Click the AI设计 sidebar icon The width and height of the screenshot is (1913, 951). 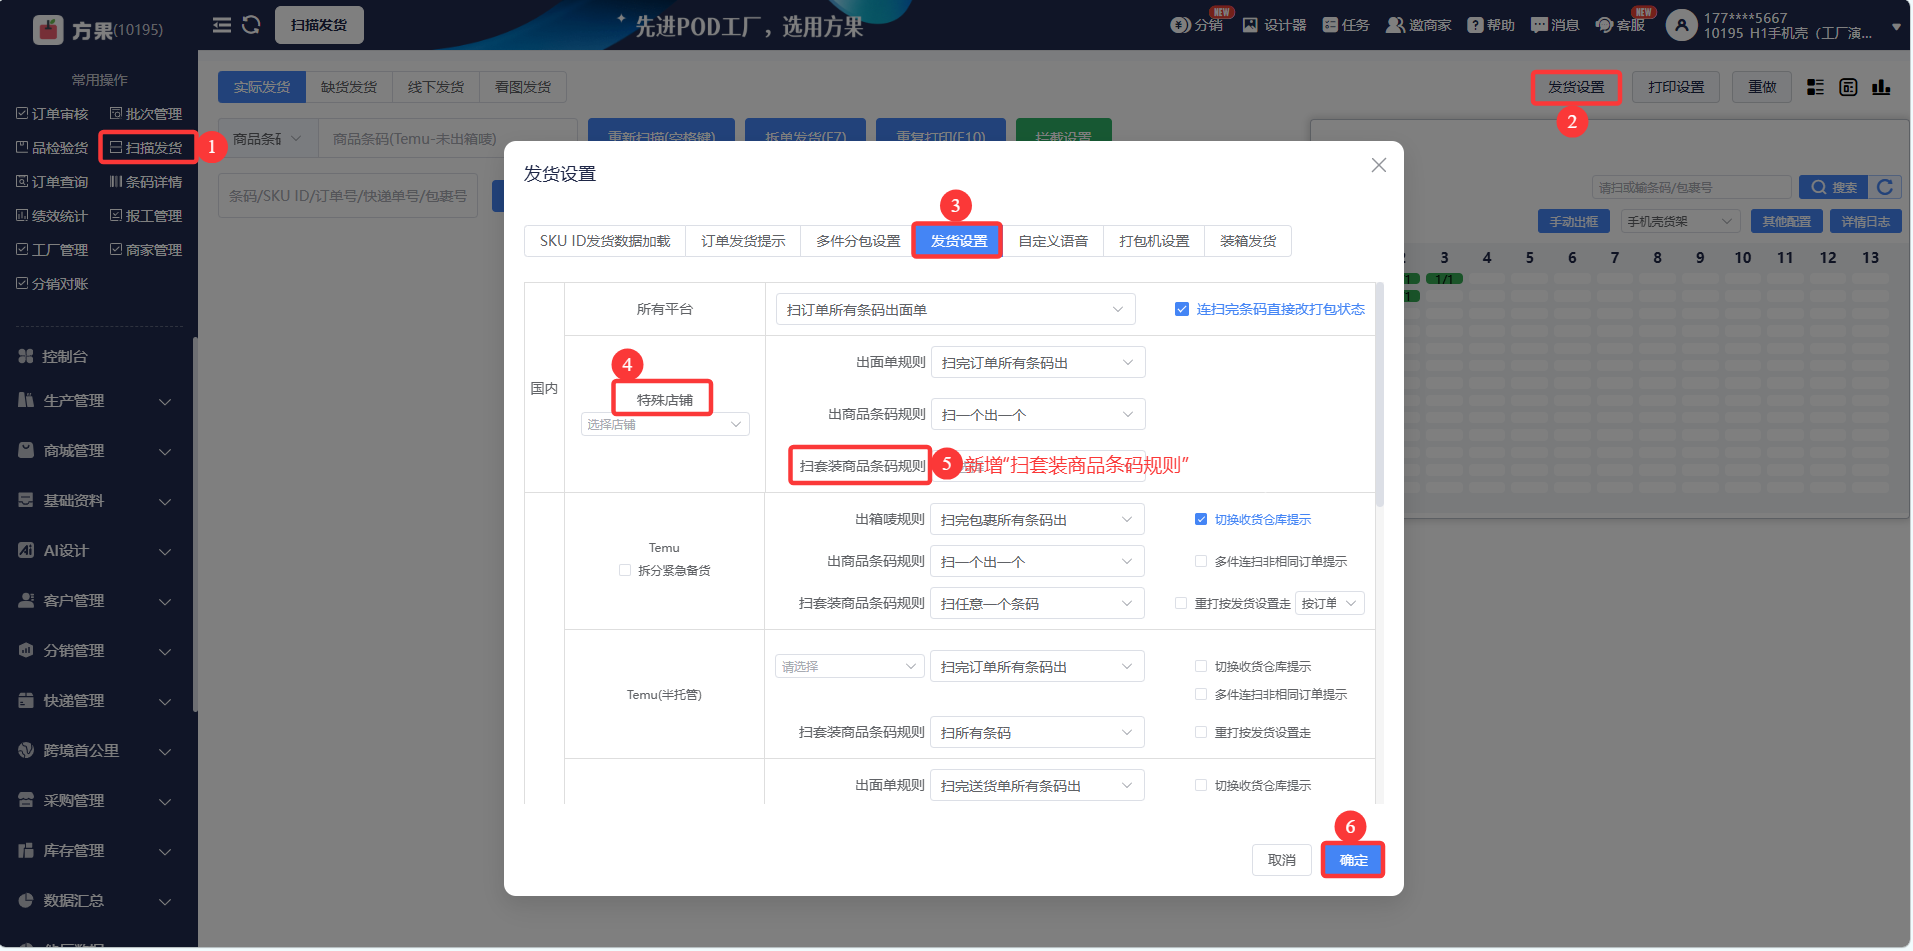(26, 550)
